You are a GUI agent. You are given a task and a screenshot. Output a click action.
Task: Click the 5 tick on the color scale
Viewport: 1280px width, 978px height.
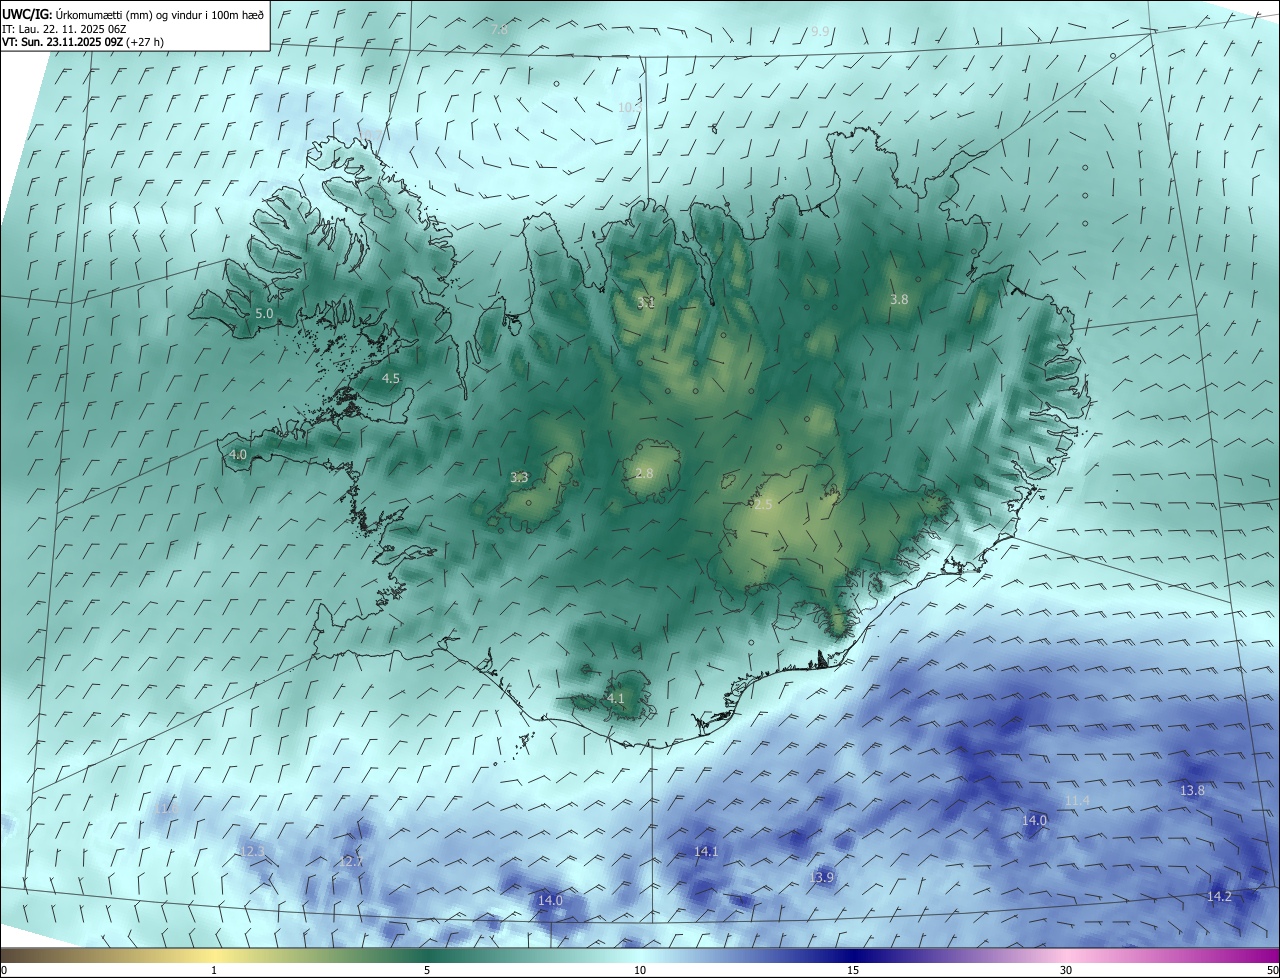427,971
